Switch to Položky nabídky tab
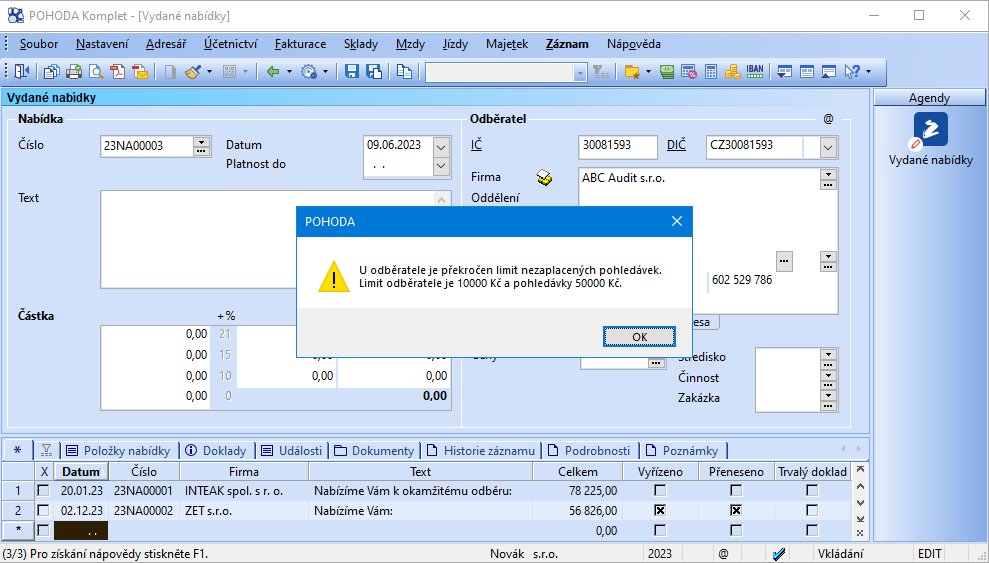 pos(119,451)
